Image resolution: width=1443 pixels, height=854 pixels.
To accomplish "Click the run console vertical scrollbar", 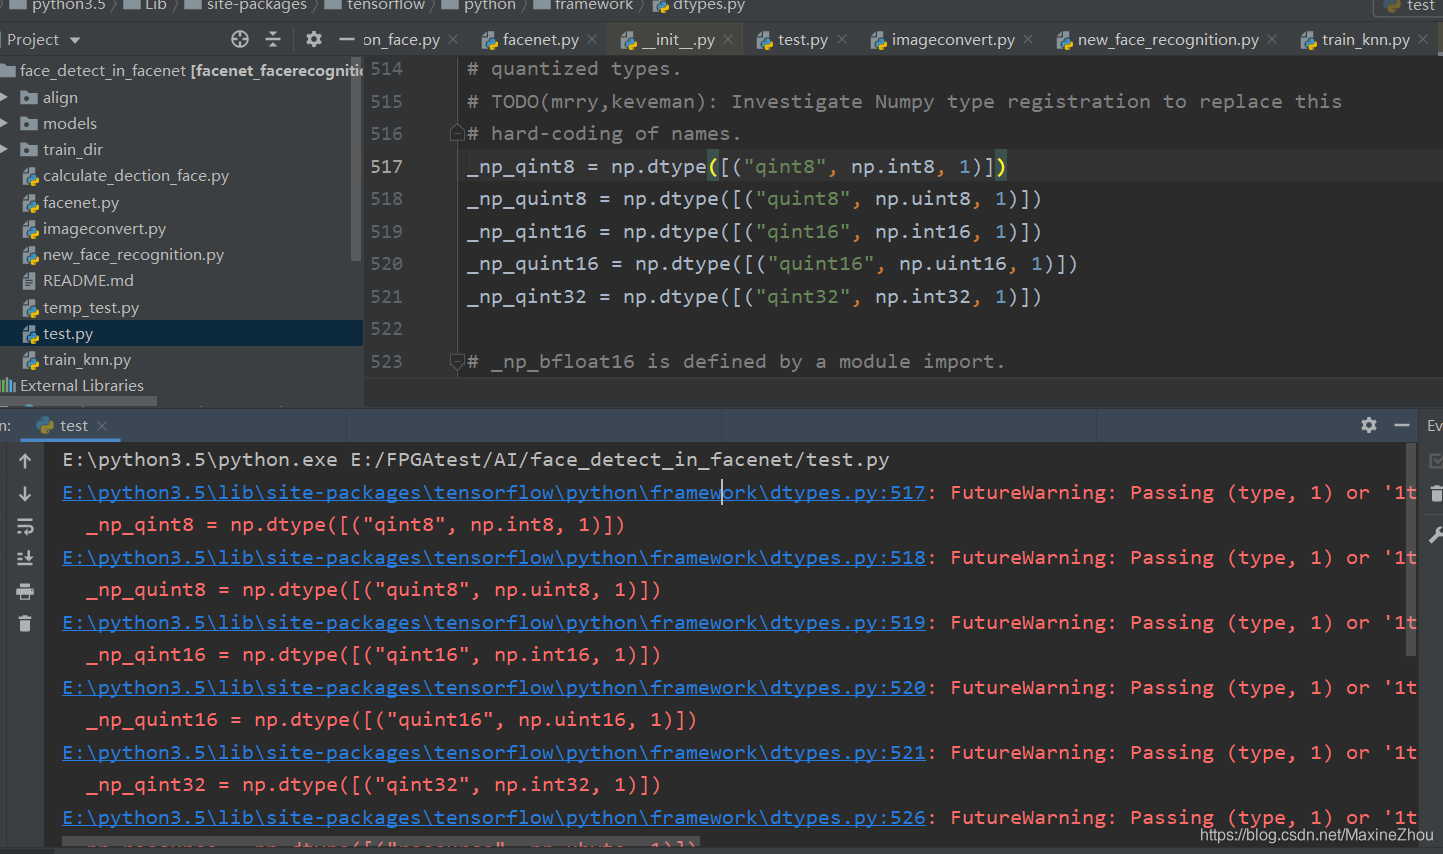I will click(x=1411, y=550).
